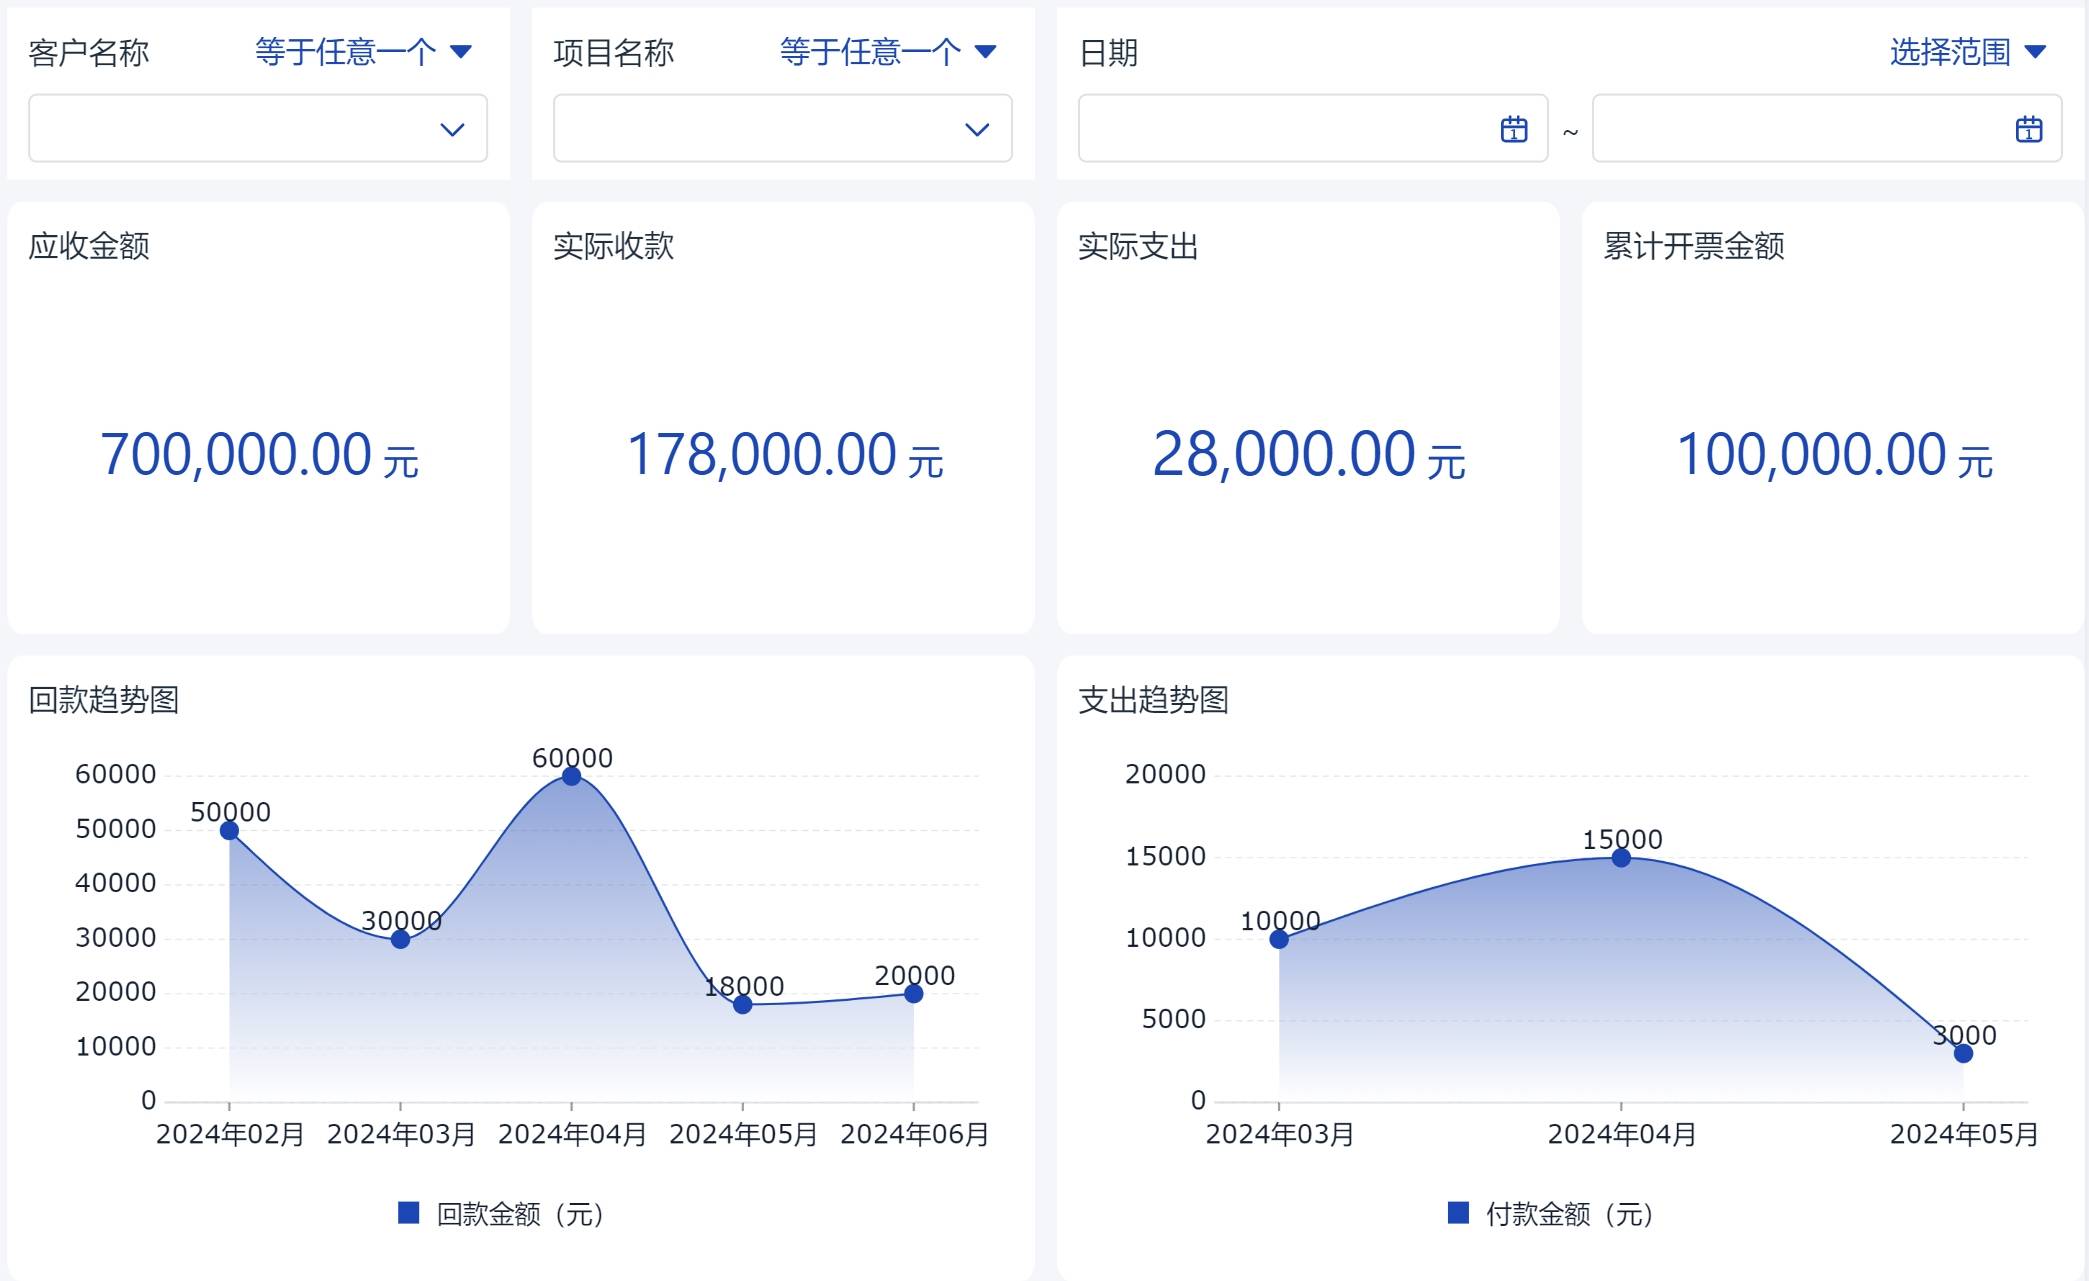Click the end date input field
The width and height of the screenshot is (2089, 1281).
(1800, 129)
